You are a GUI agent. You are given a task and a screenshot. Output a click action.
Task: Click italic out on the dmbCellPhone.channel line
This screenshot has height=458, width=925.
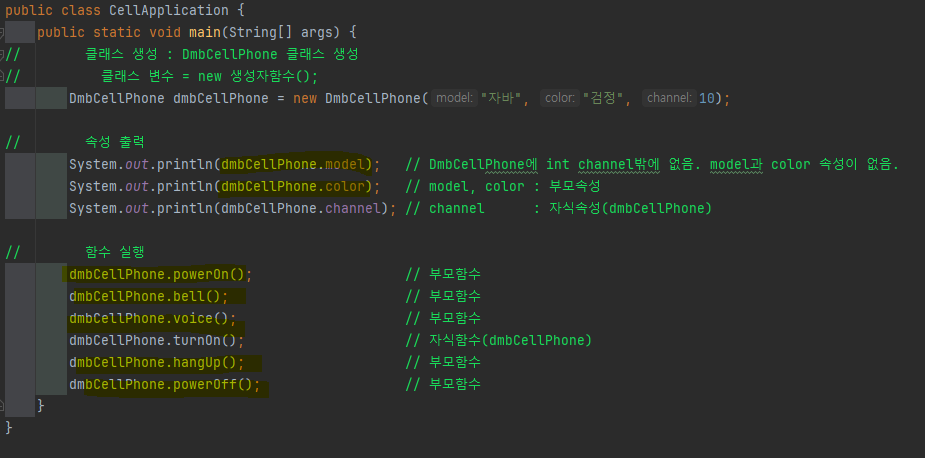[x=137, y=208]
